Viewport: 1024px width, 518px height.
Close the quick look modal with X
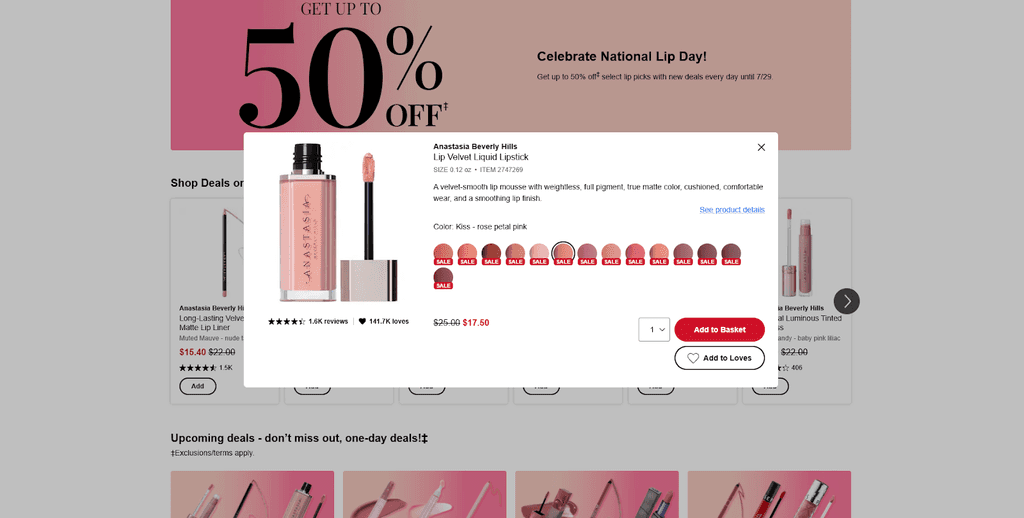pos(761,148)
